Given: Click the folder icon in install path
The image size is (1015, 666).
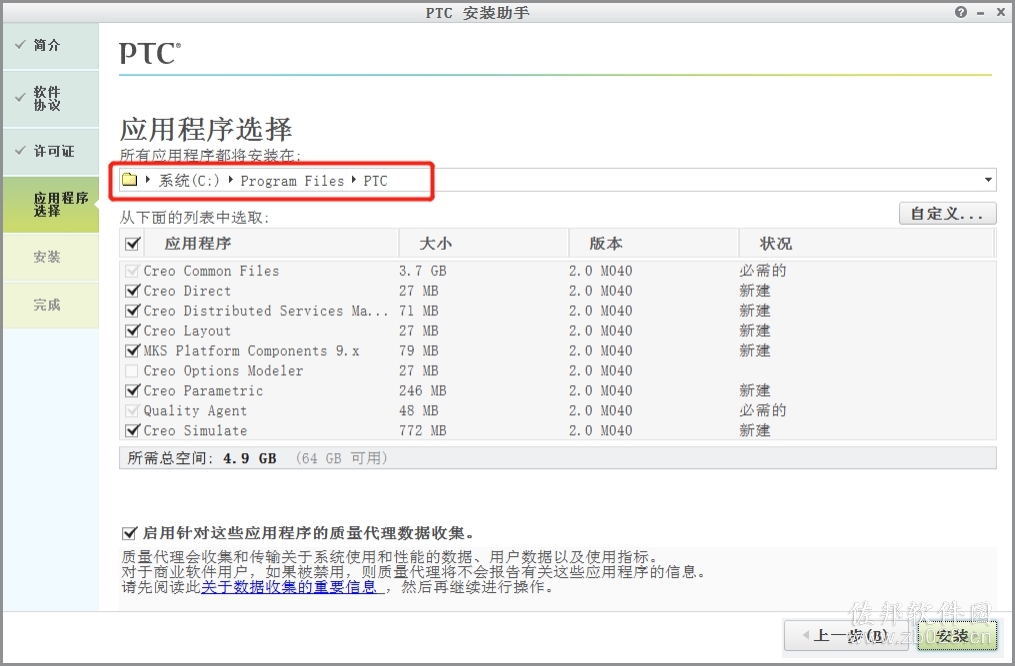Looking at the screenshot, I should click(129, 179).
